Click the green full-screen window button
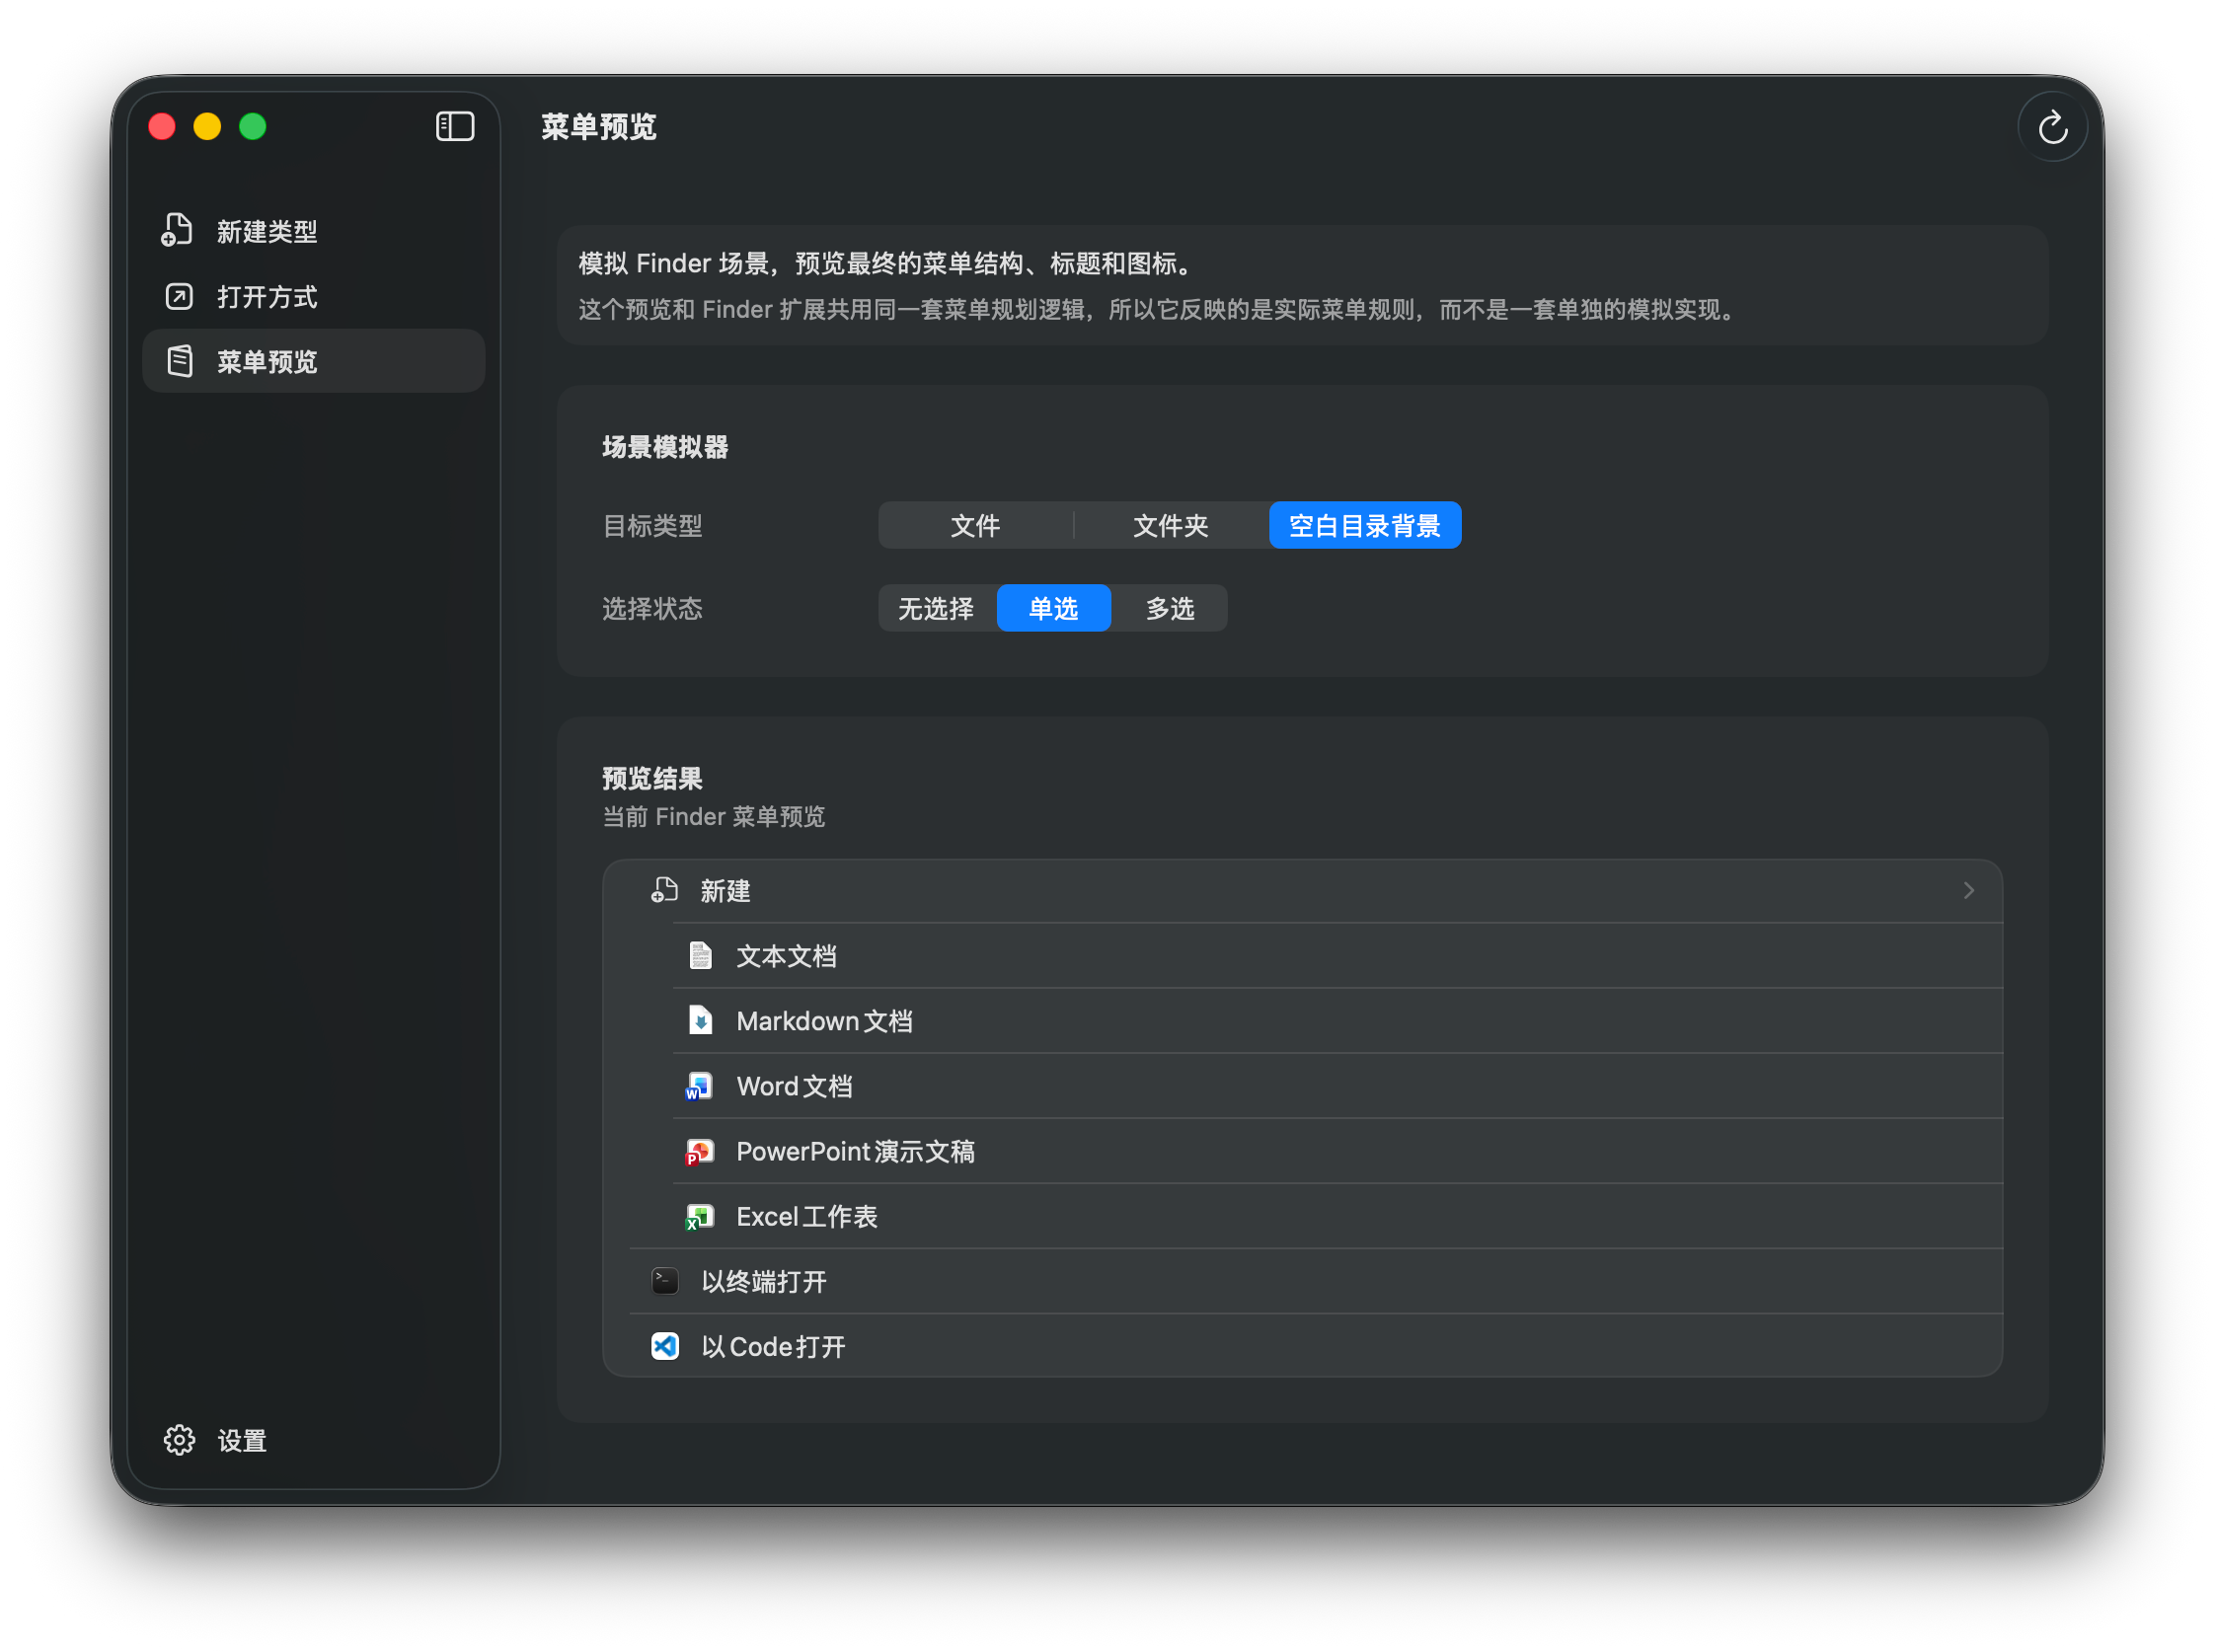 tap(253, 127)
